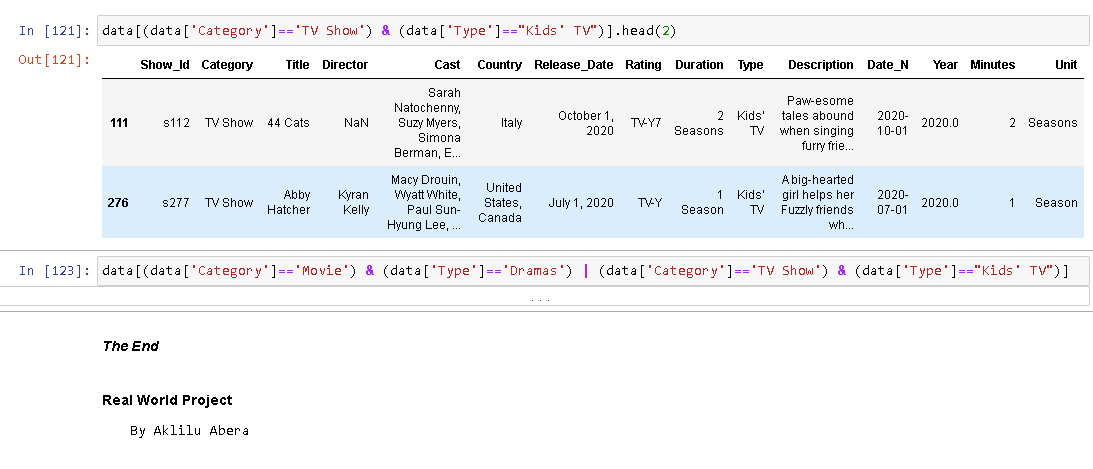
Task: Click the In [123] filter code cell
Action: 590,271
